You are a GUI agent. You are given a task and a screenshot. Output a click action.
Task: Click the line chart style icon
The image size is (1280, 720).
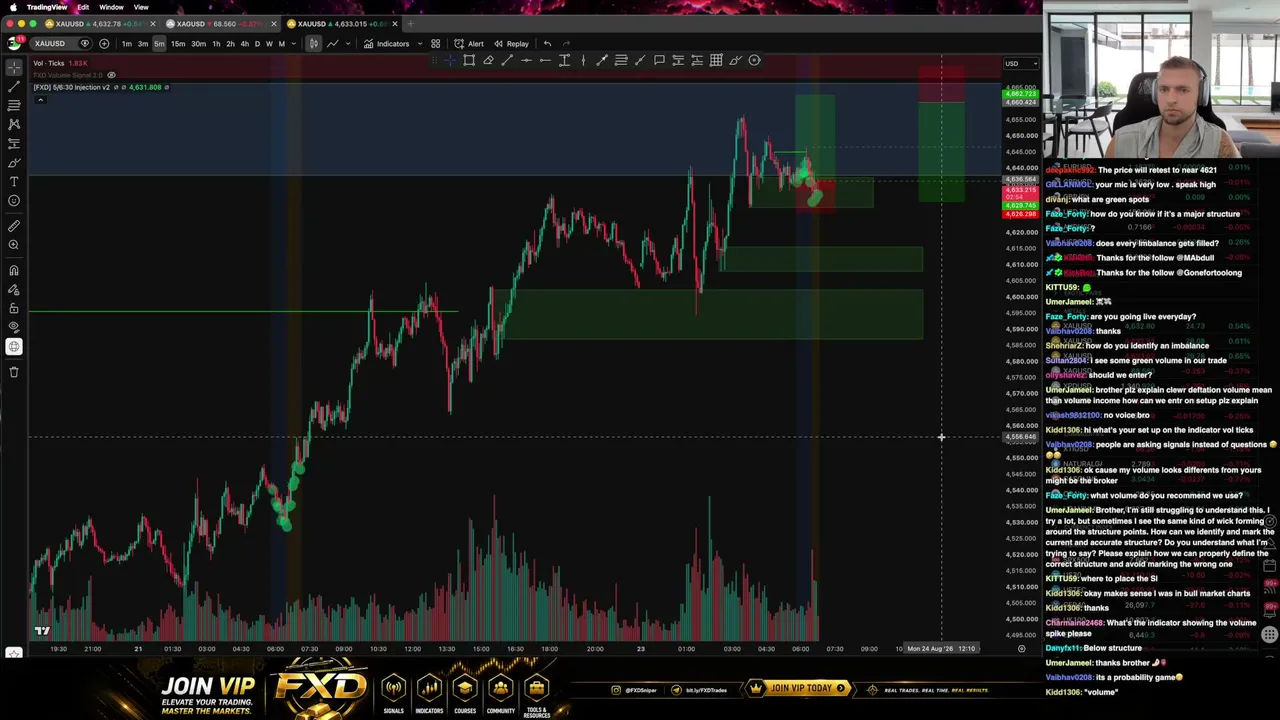coord(333,44)
